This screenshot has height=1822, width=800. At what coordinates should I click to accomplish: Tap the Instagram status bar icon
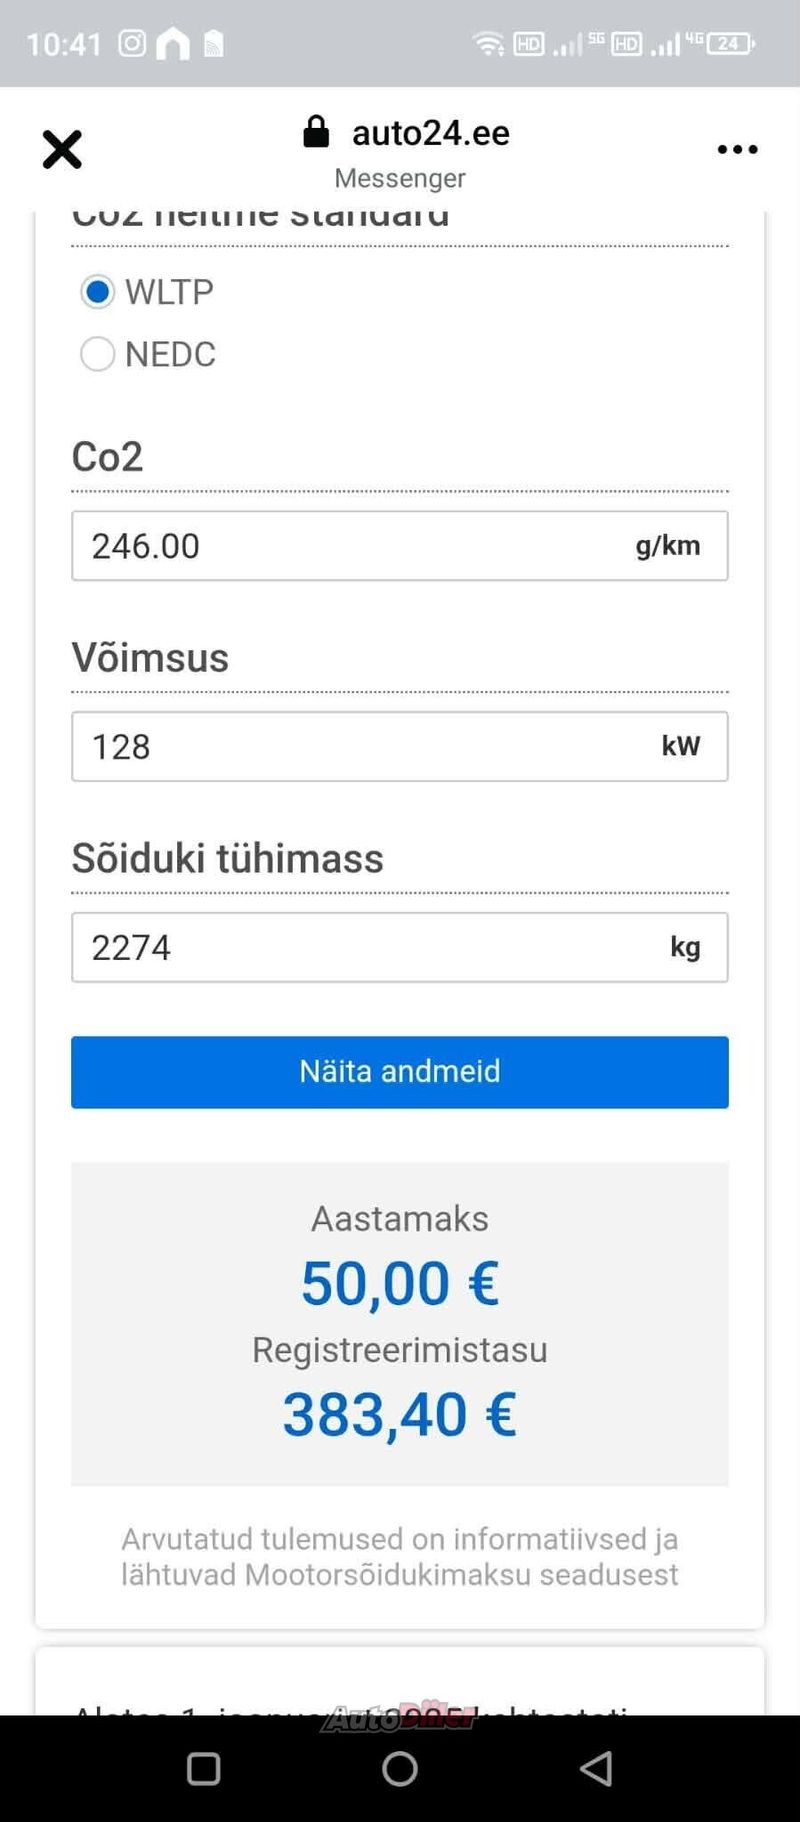point(132,43)
